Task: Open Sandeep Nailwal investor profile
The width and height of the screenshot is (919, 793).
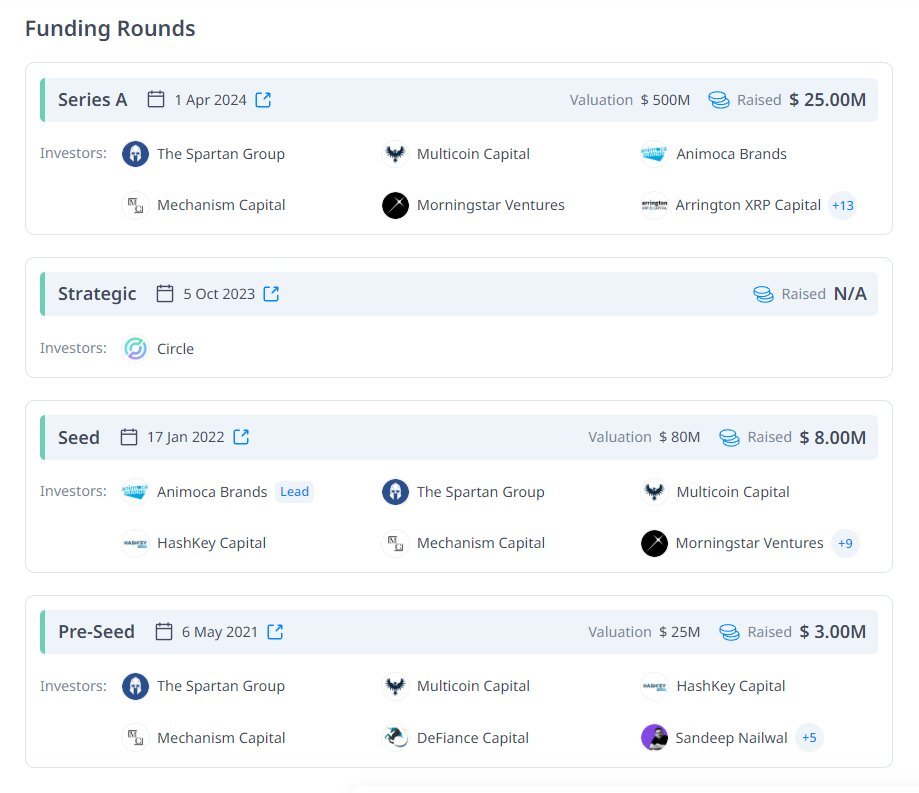Action: (x=731, y=738)
